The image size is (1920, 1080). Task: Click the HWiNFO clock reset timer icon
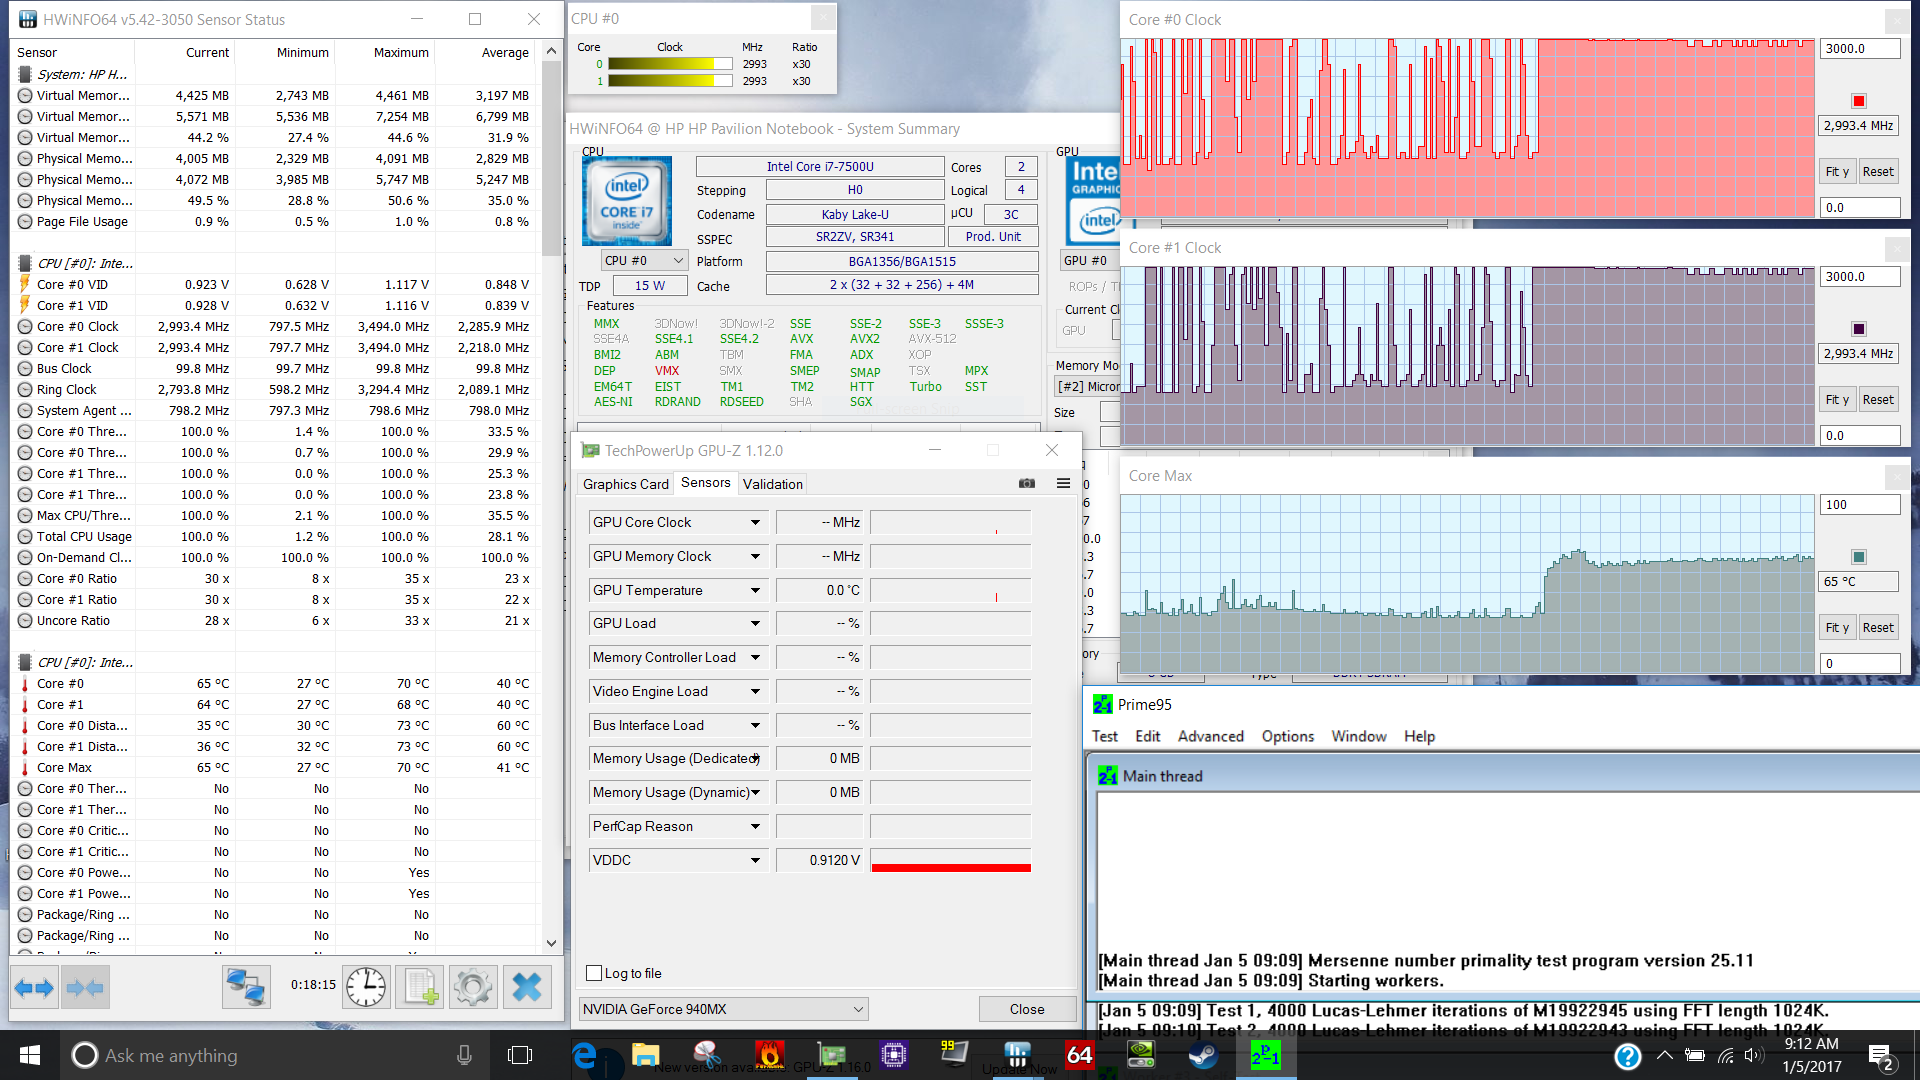point(366,988)
